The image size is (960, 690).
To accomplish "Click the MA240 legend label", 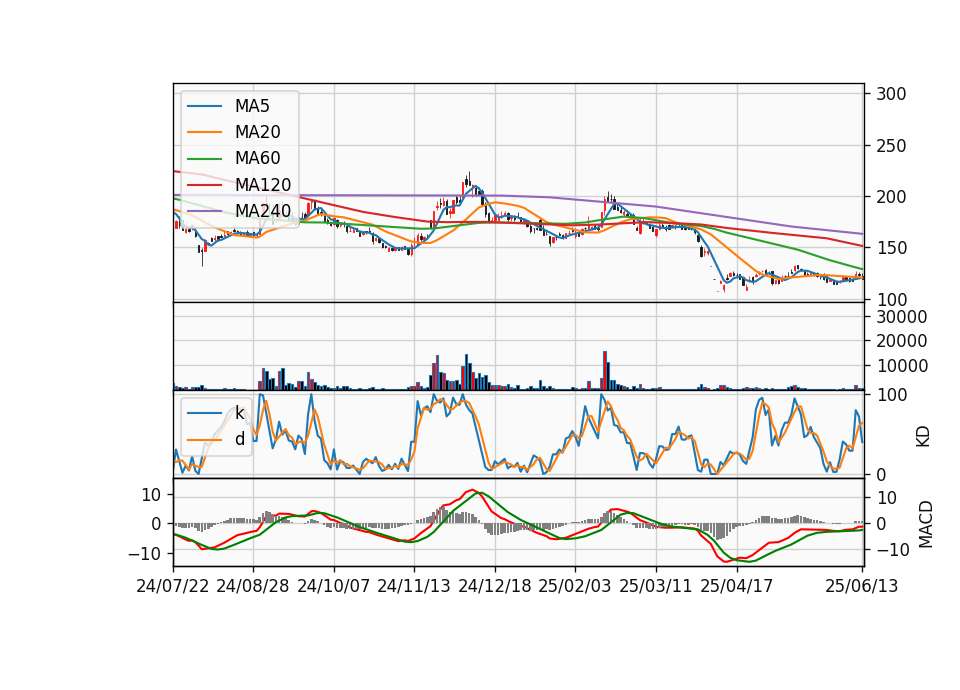I will 263,211.
